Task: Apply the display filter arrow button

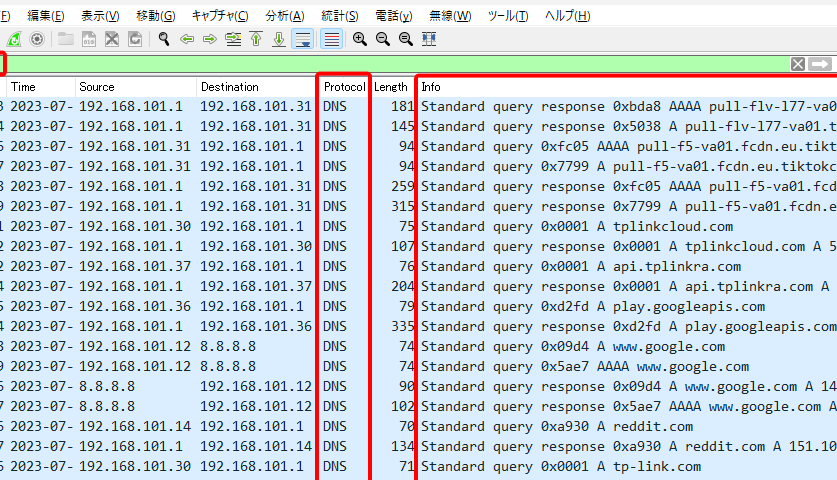Action: click(x=820, y=64)
